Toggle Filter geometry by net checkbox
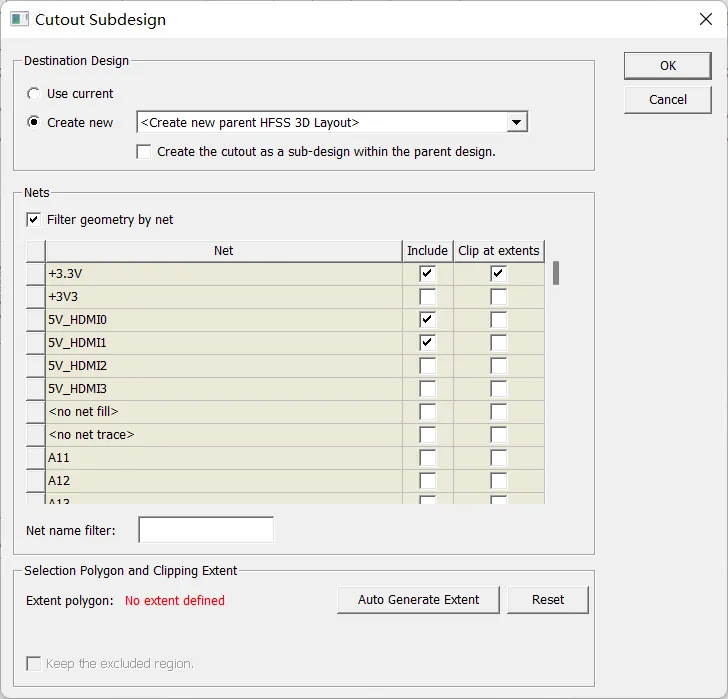The width and height of the screenshot is (728, 699). tap(33, 220)
